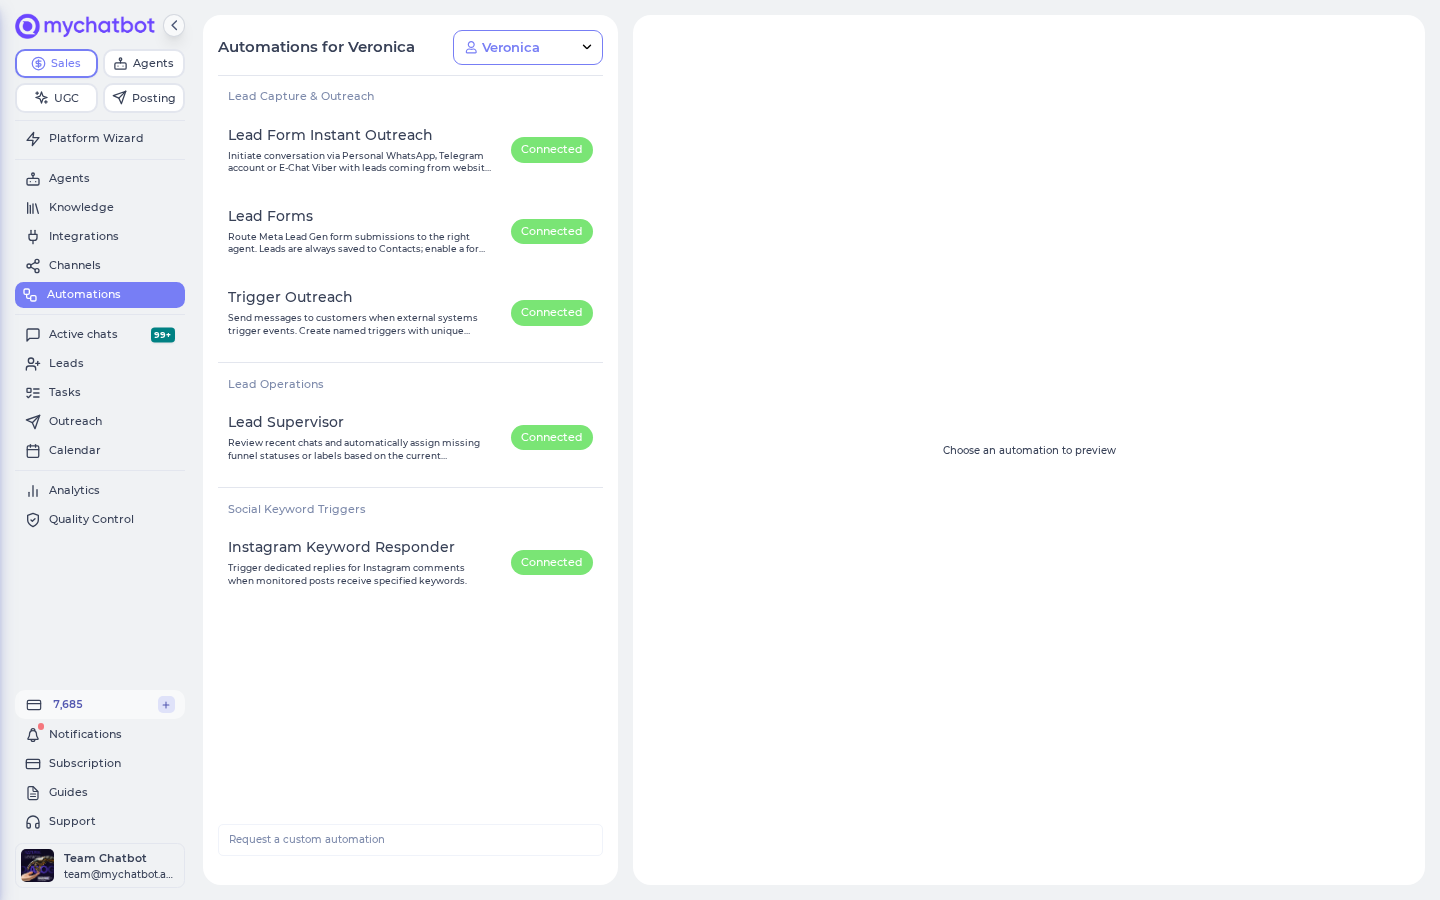Click the Subscription card icon
Viewport: 1440px width, 900px height.
pyautogui.click(x=33, y=764)
